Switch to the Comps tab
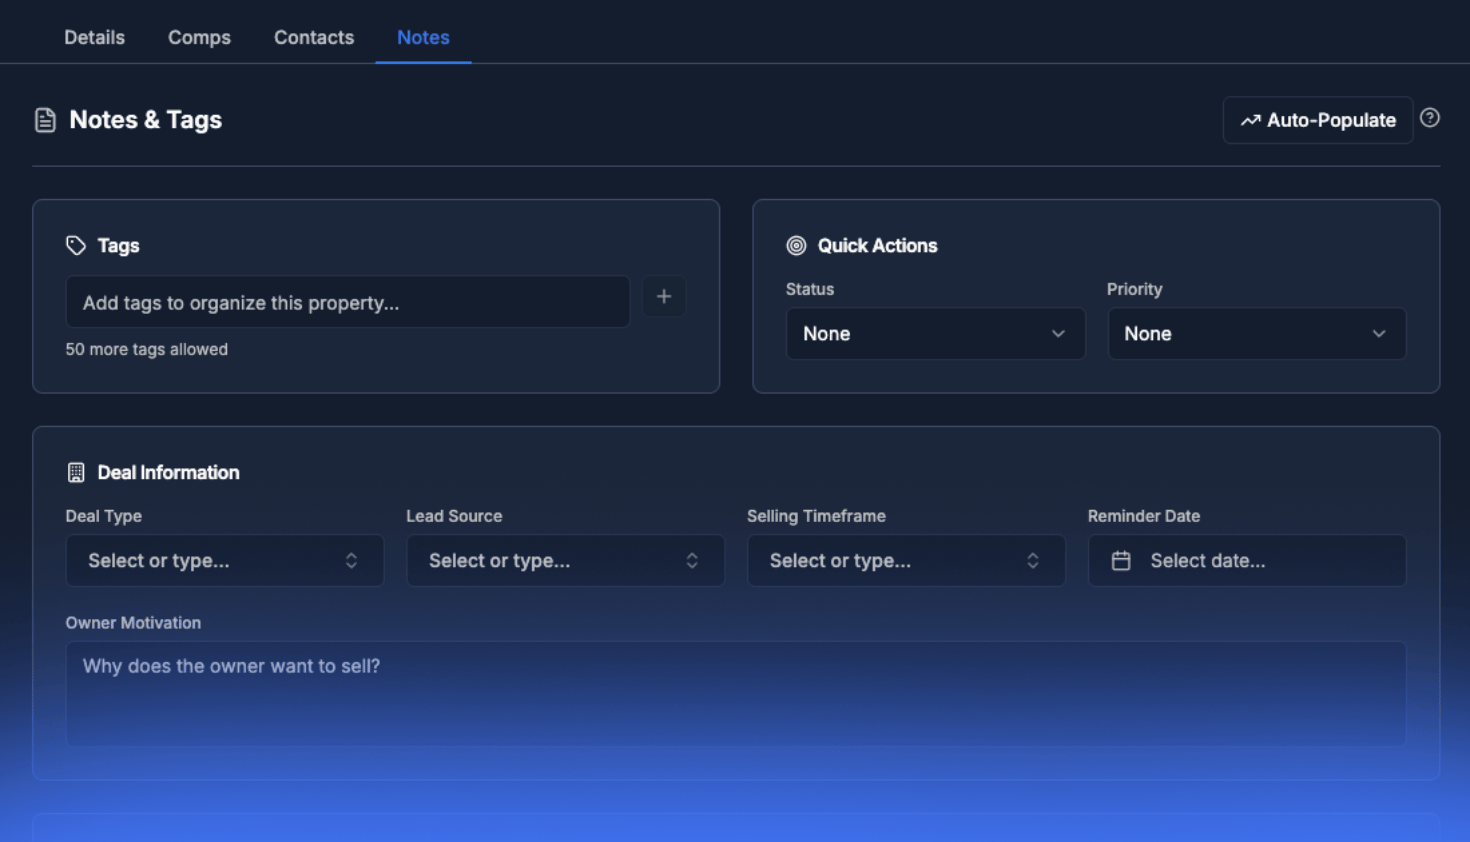The width and height of the screenshot is (1470, 842). 199,38
